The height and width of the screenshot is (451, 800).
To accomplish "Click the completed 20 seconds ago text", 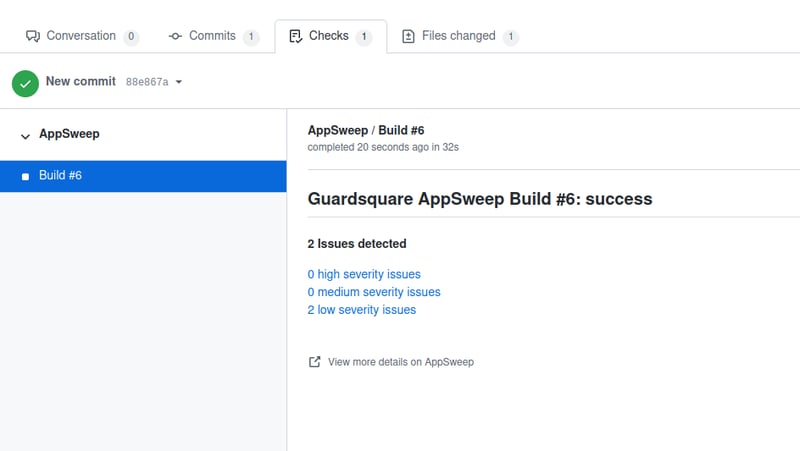I will (383, 147).
